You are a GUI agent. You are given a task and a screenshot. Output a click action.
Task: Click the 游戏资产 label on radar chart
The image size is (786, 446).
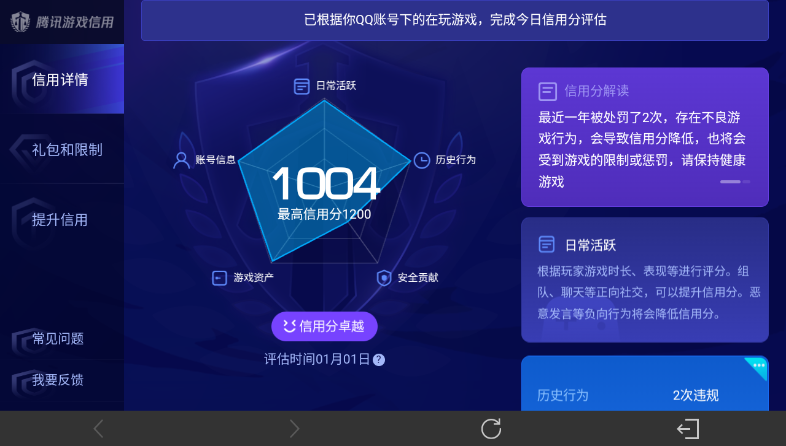click(254, 277)
